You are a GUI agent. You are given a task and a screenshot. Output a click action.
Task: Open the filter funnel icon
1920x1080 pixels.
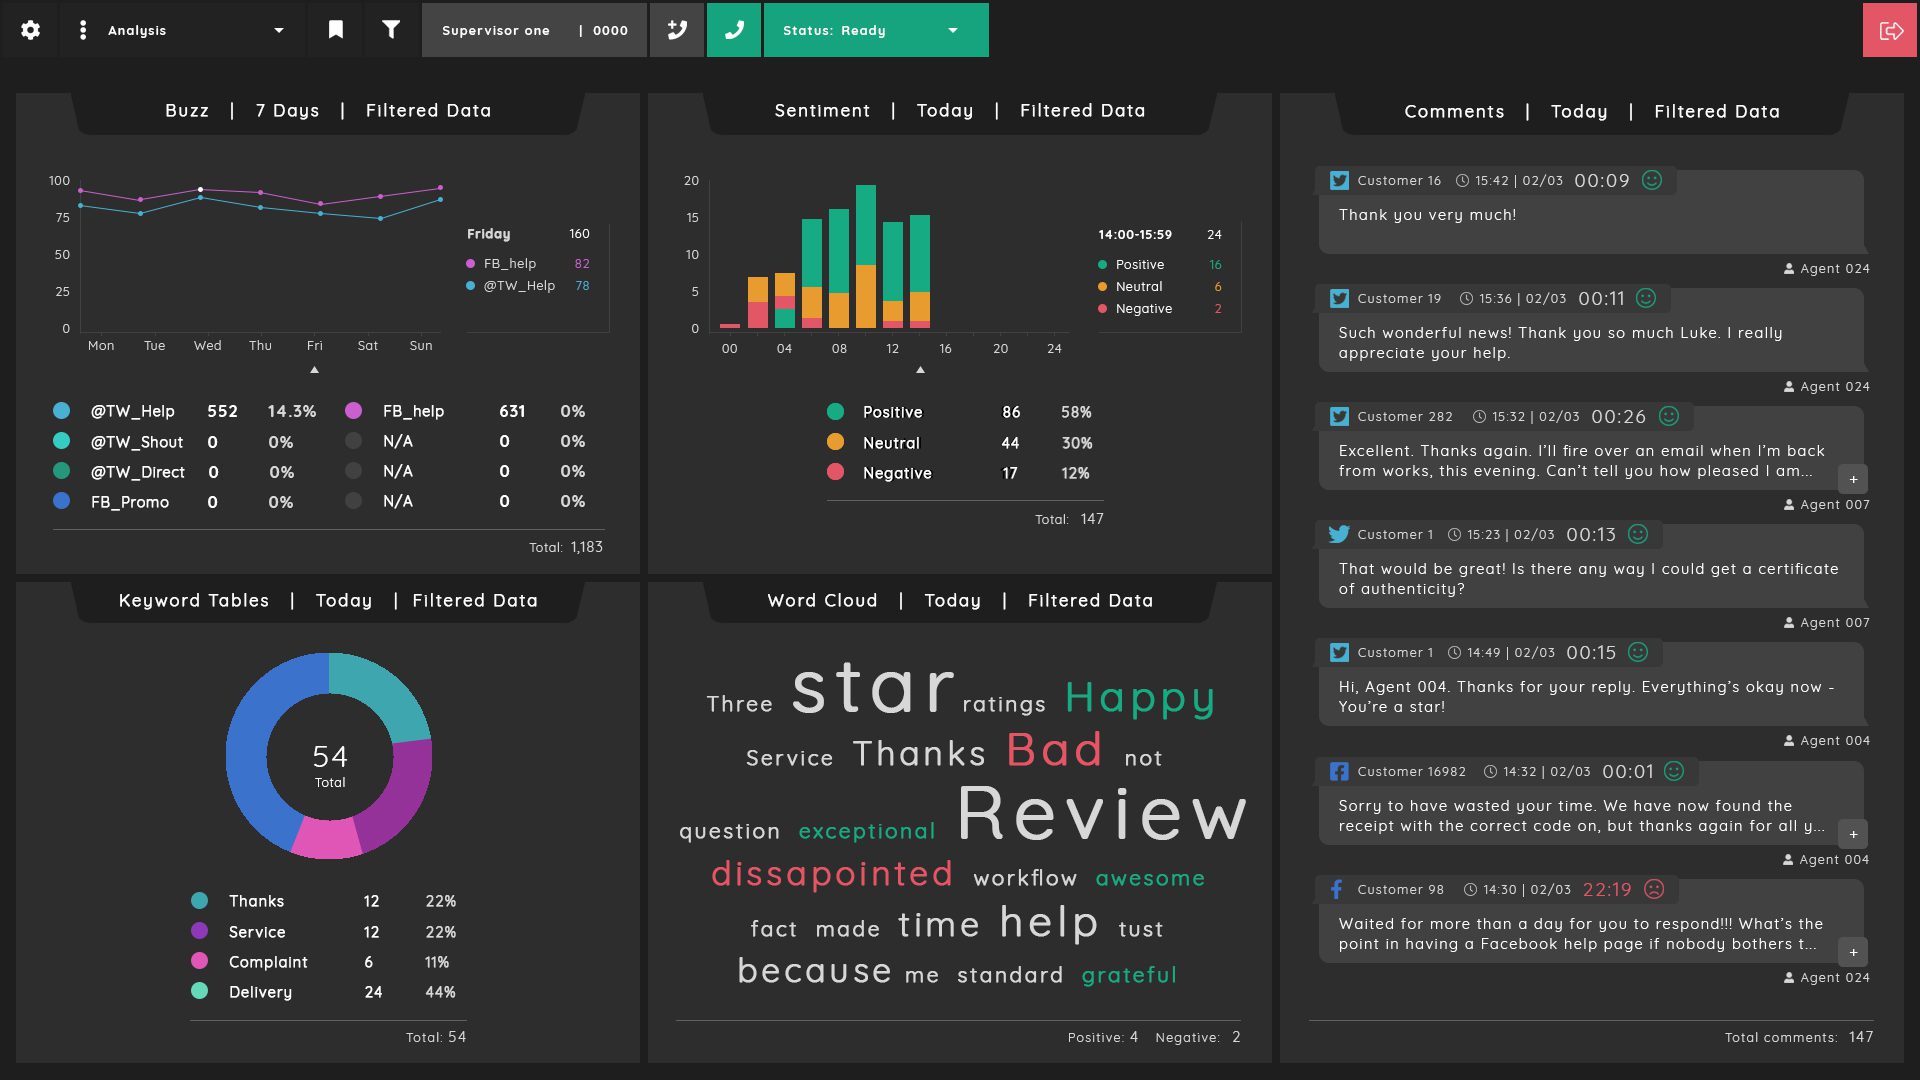[x=391, y=30]
